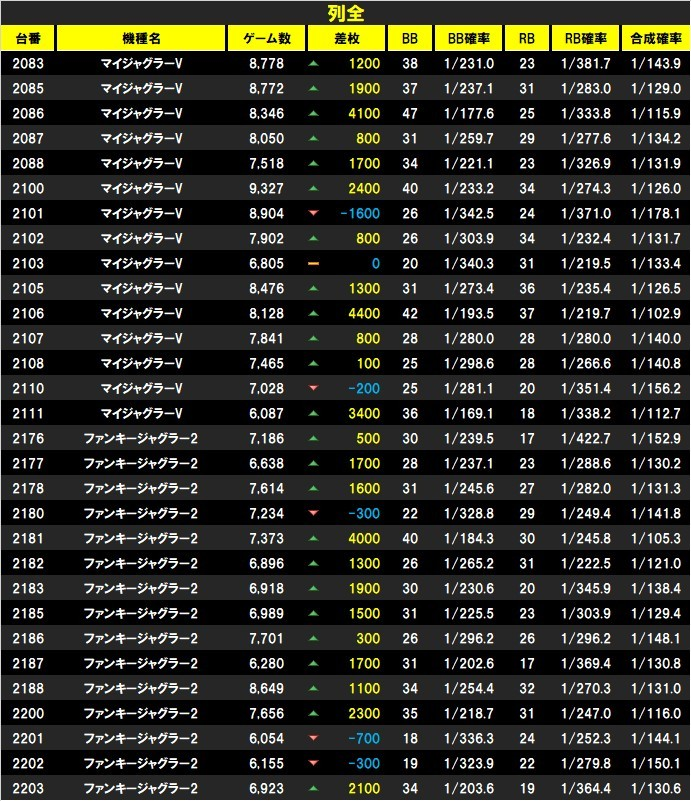Viewport: 691px width, 801px height.
Task: Click game count 6,054
Action: [x=266, y=738]
